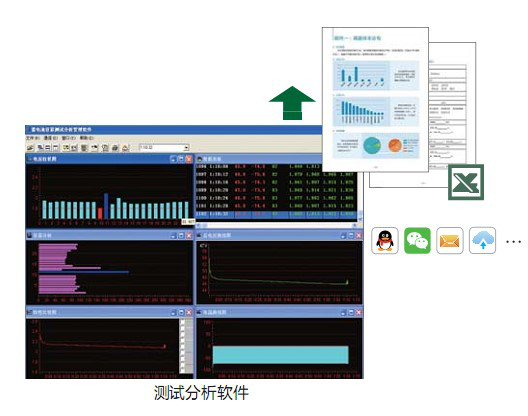Open the File menu (文件)
The height and width of the screenshot is (416, 528).
pyautogui.click(x=32, y=138)
